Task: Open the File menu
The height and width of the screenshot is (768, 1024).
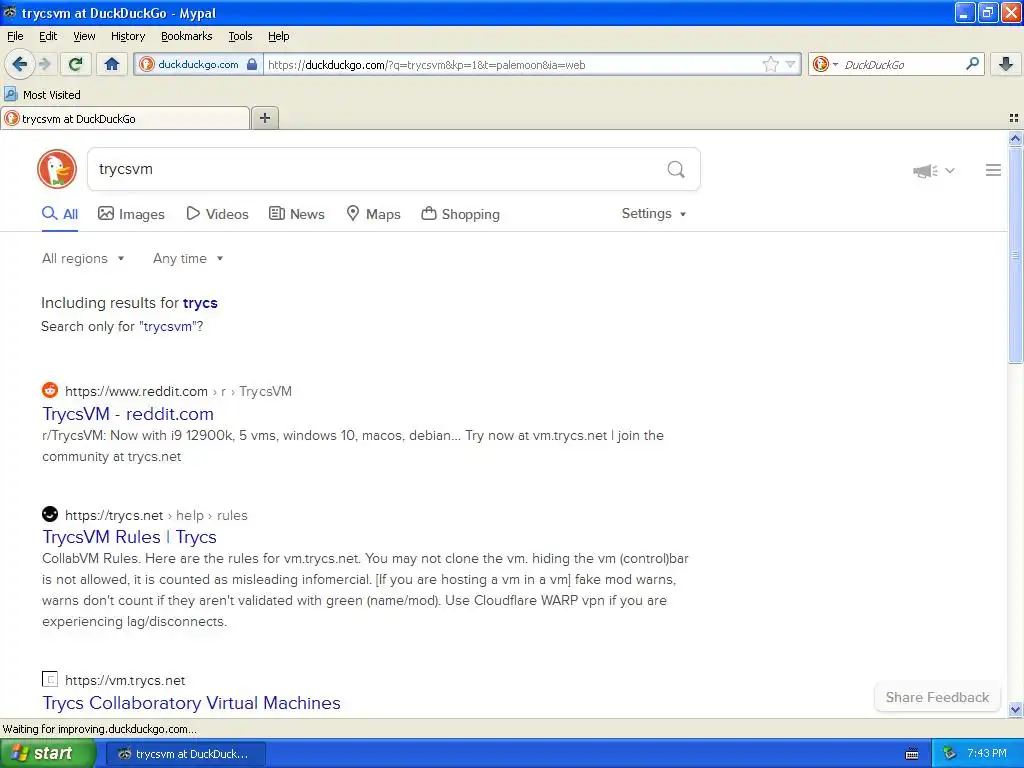Action: coord(15,36)
